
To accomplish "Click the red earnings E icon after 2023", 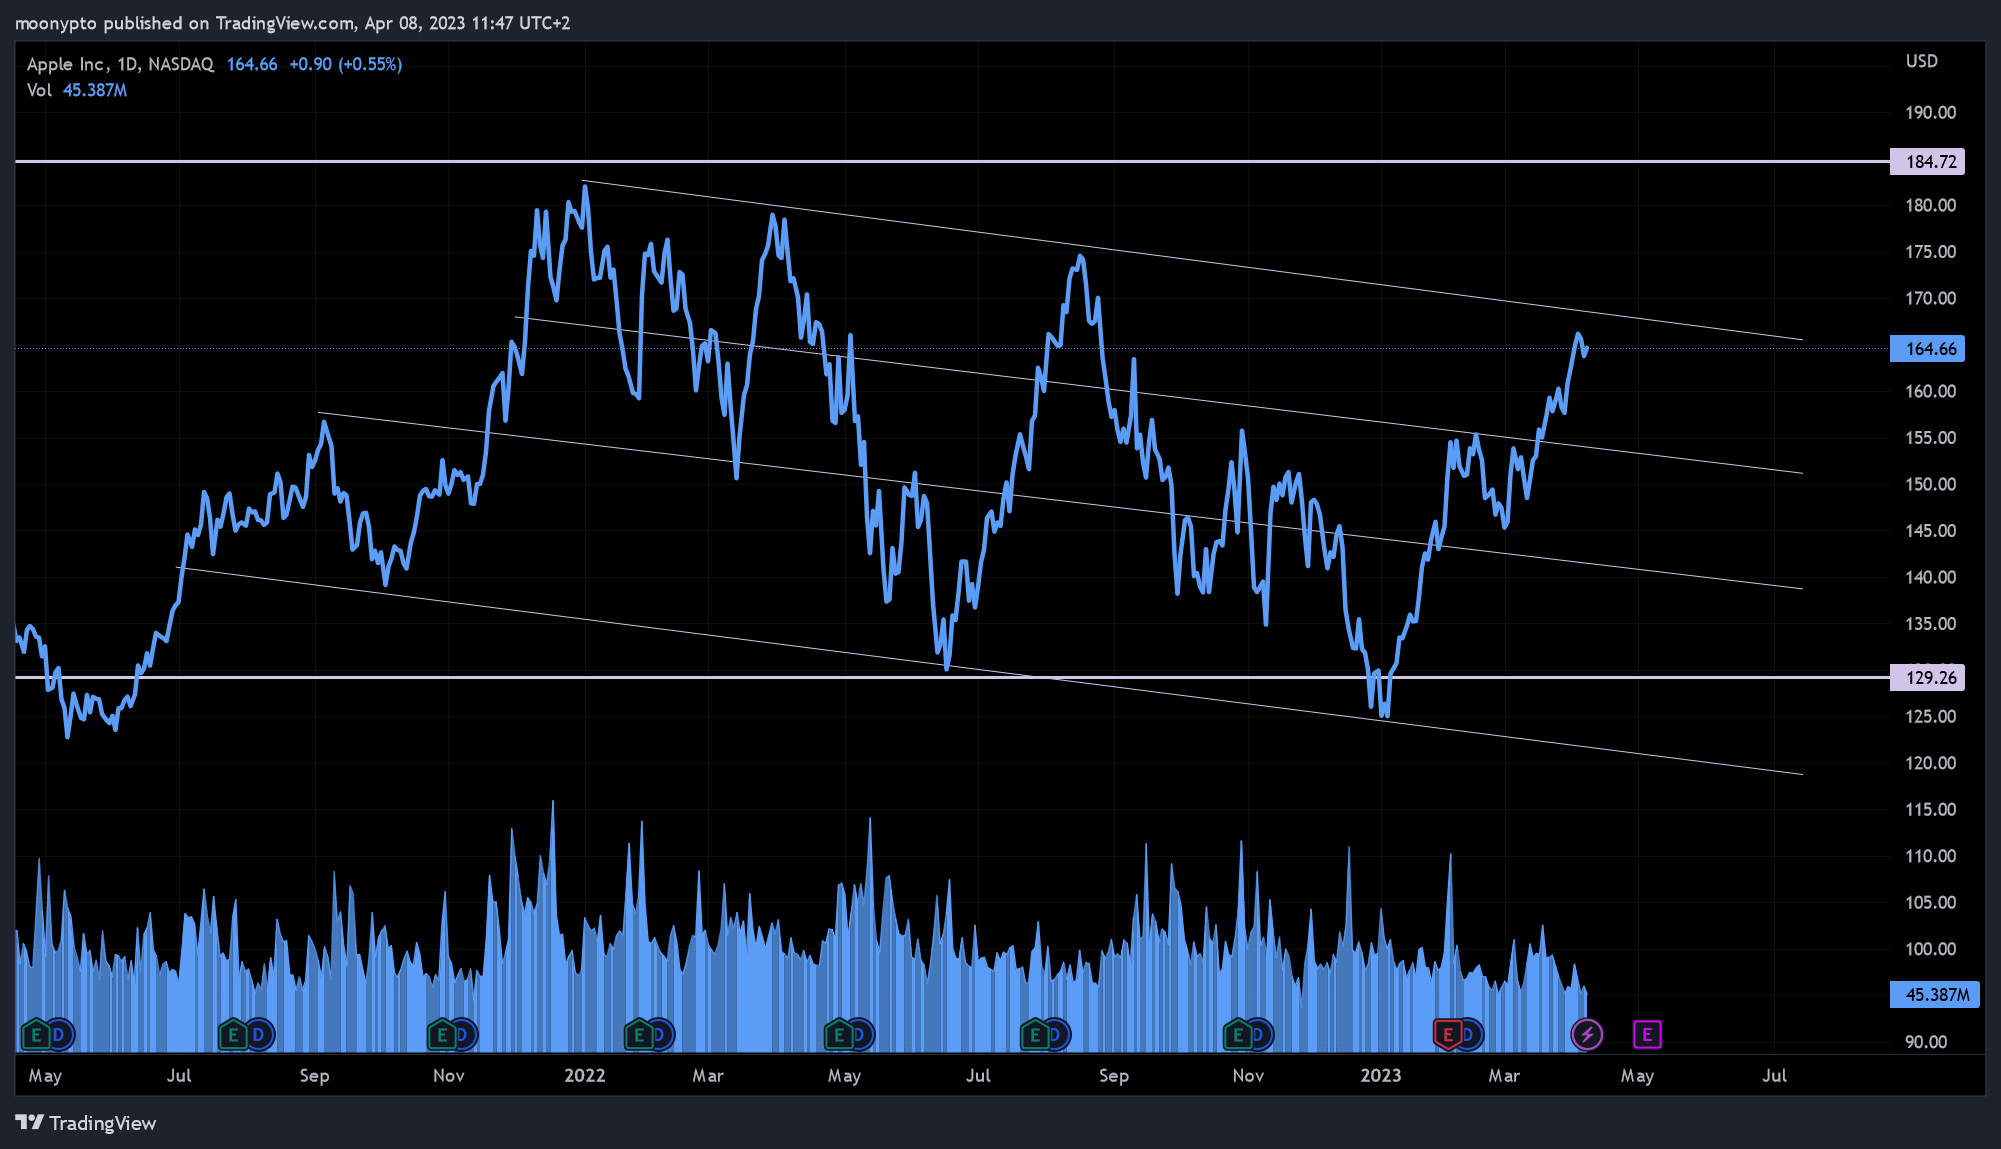I will (1447, 1034).
